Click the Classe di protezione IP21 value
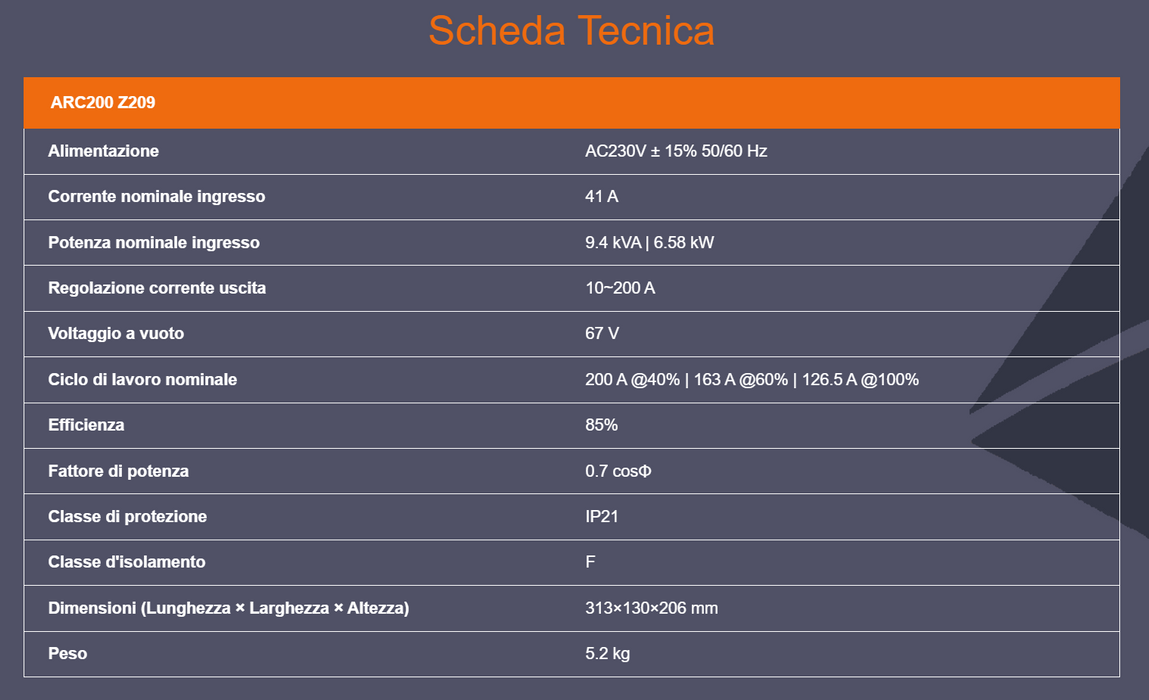Image resolution: width=1149 pixels, height=700 pixels. (x=602, y=517)
